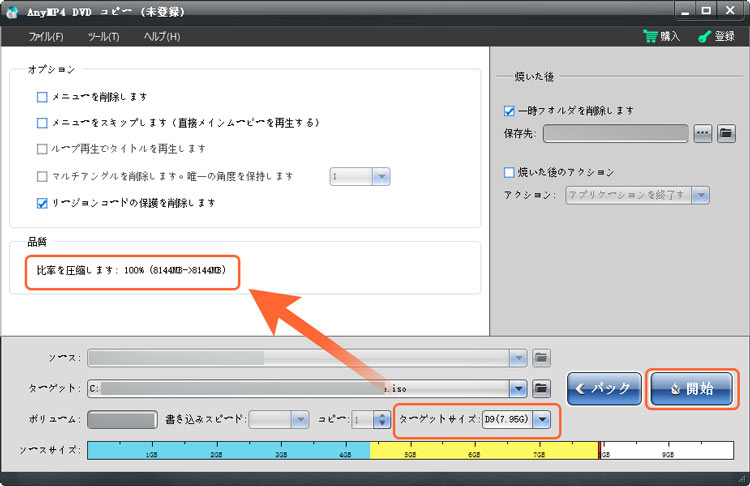Open the AnyMP4 app icon in title bar
750x486 pixels.
tap(13, 11)
